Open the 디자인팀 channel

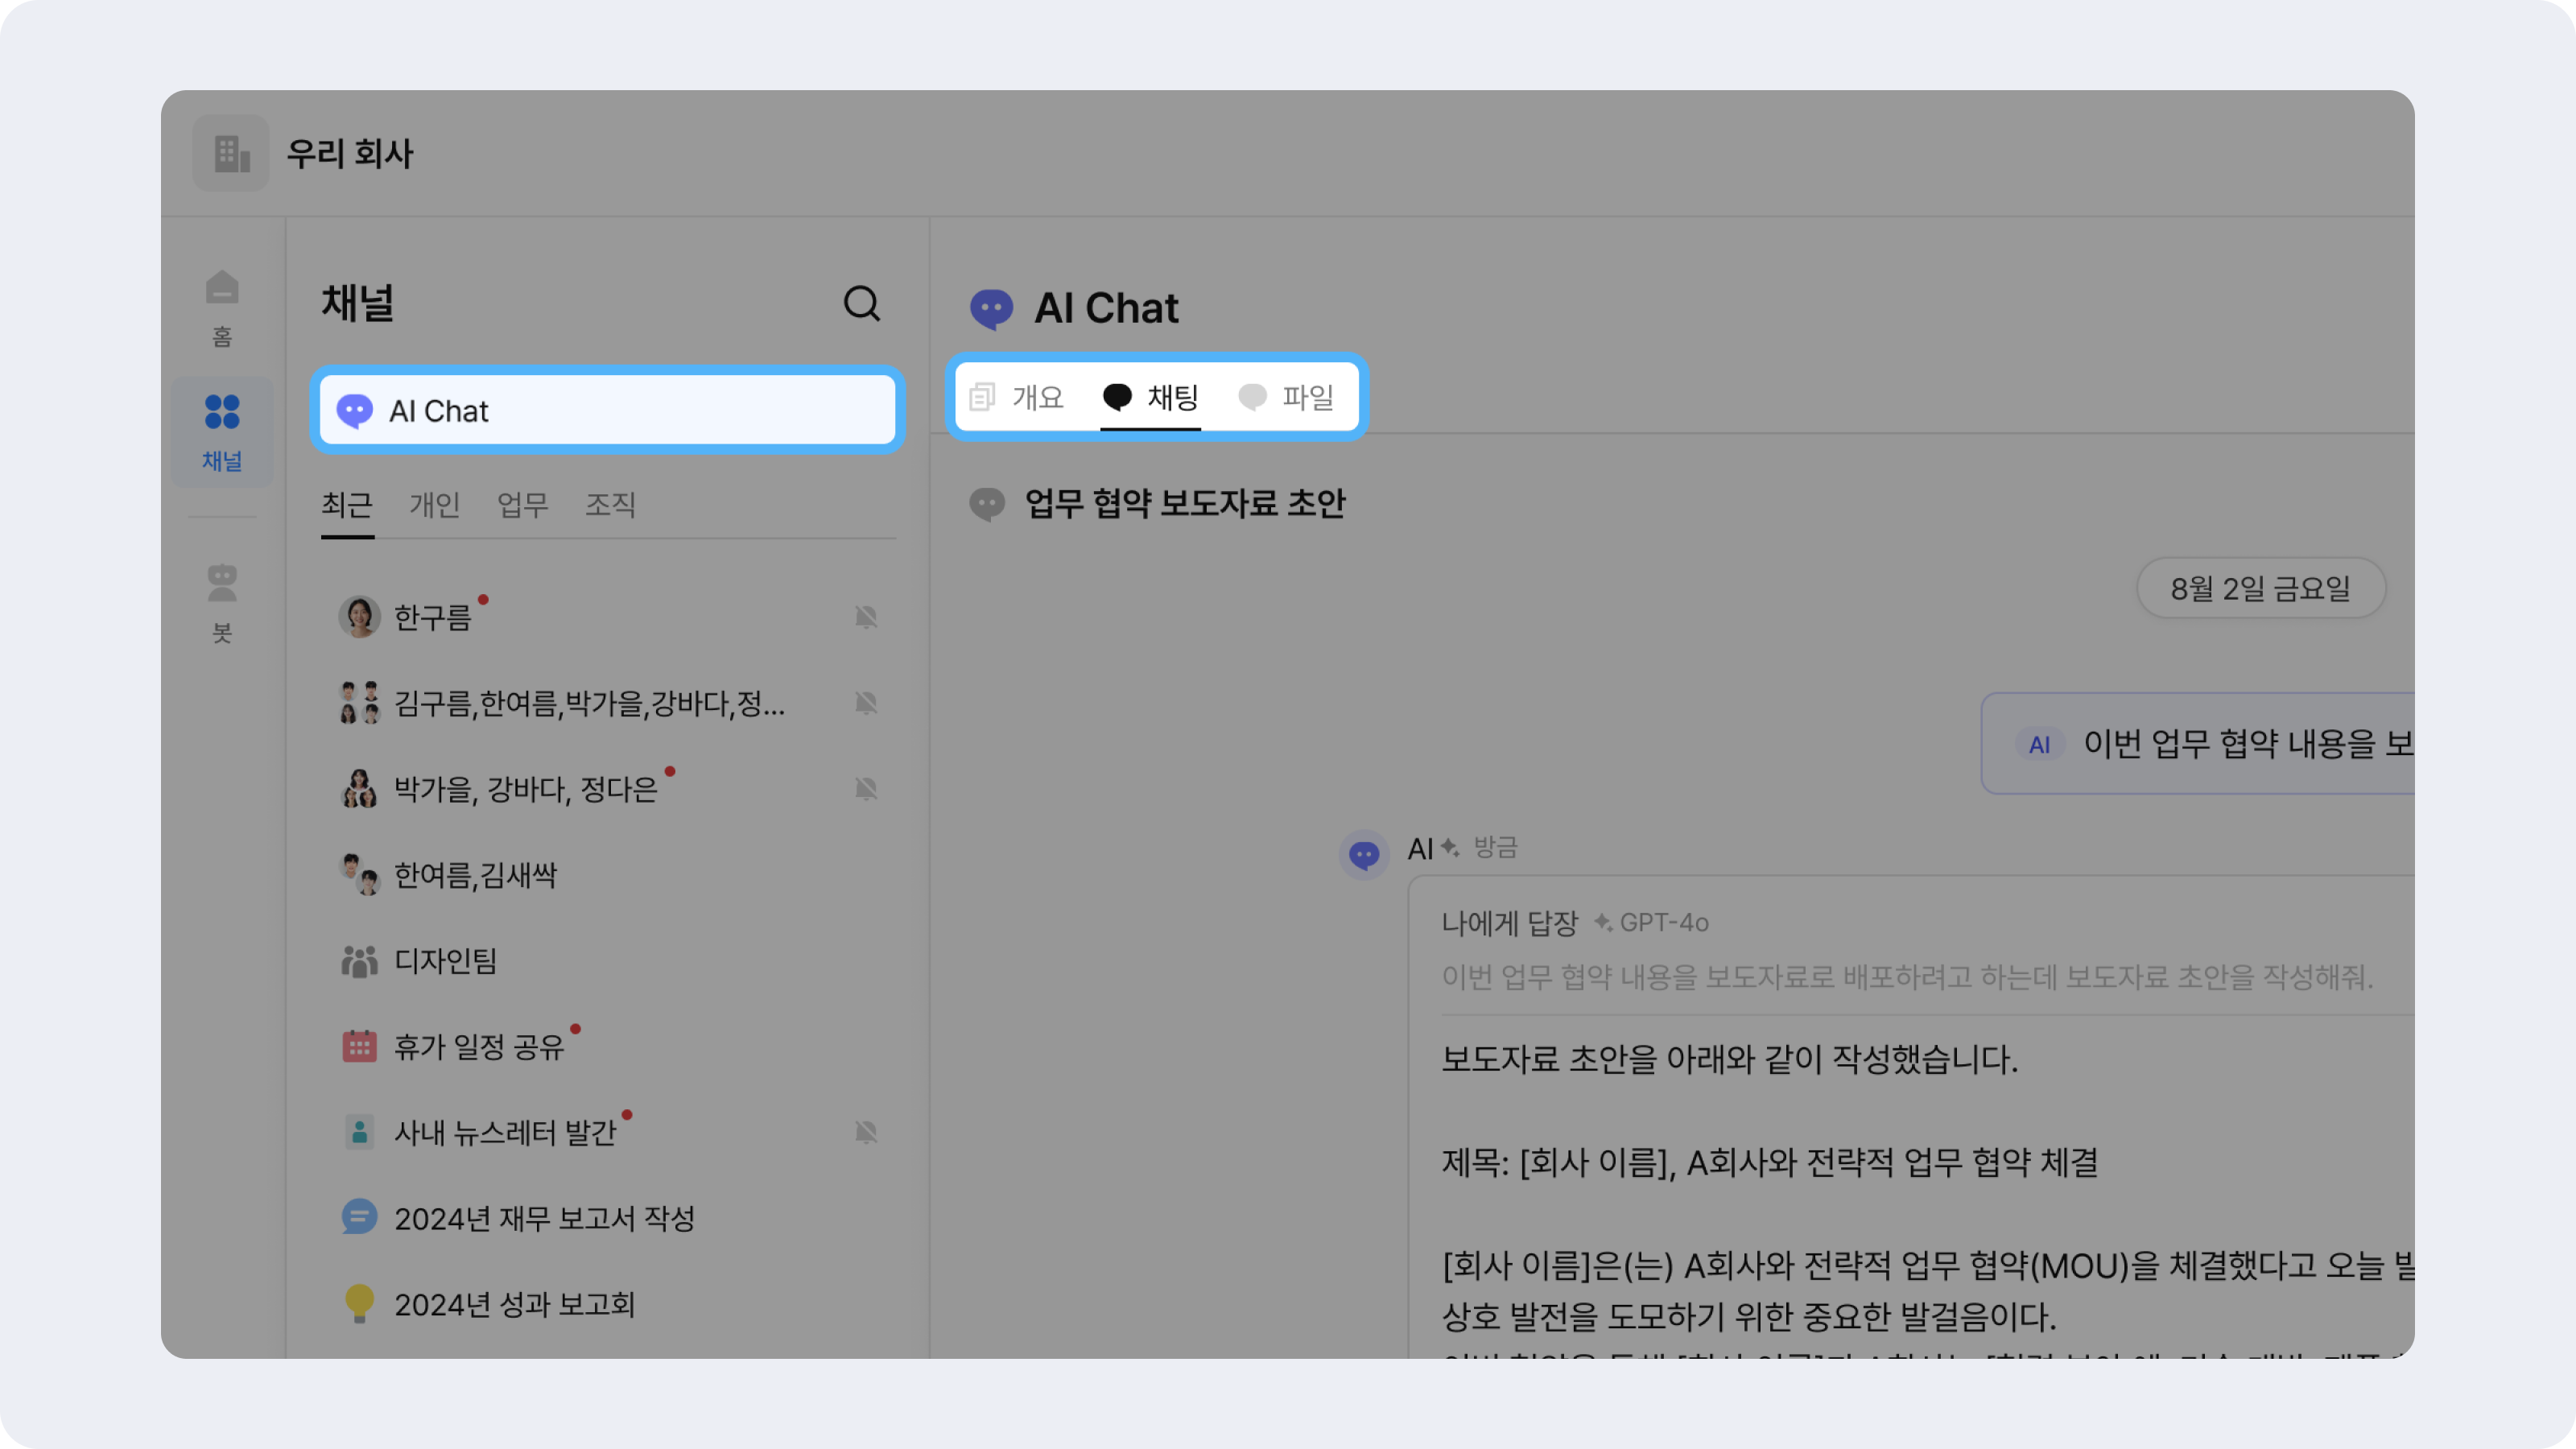click(x=445, y=961)
